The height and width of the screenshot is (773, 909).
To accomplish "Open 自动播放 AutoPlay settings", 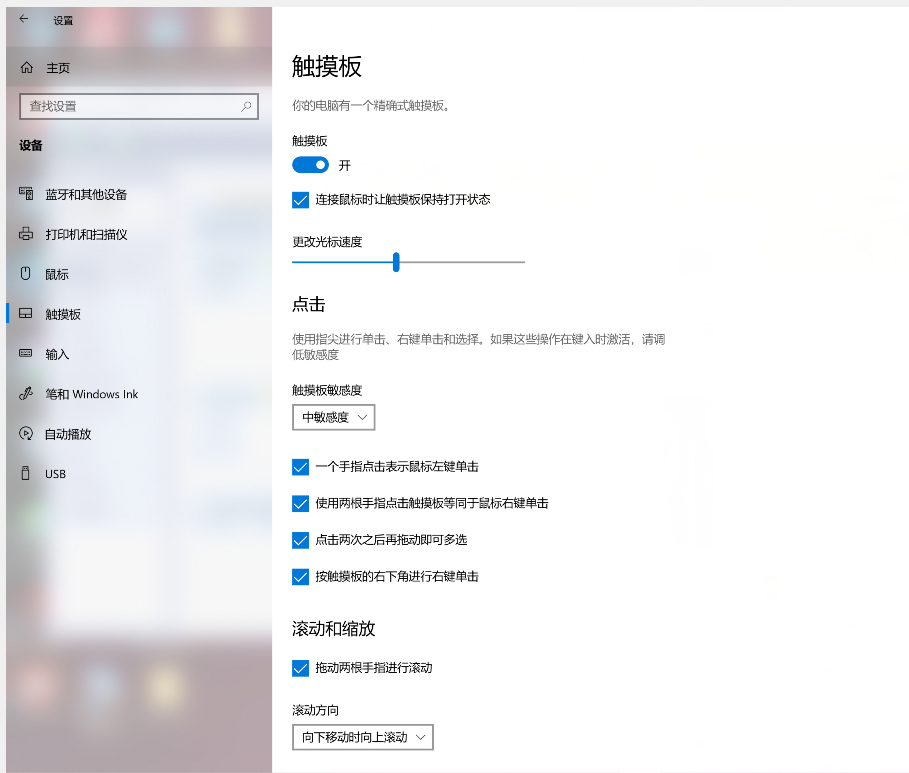I will click(24, 434).
